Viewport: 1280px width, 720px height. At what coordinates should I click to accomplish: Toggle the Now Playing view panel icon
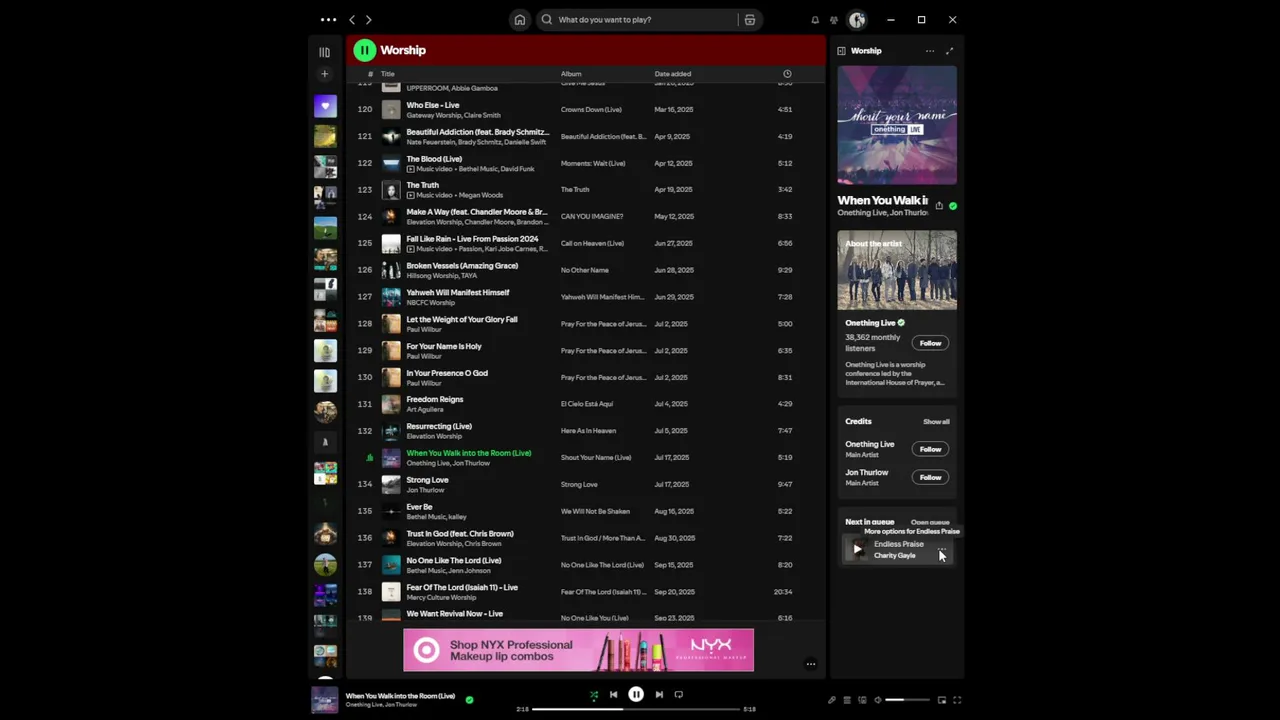click(841, 51)
